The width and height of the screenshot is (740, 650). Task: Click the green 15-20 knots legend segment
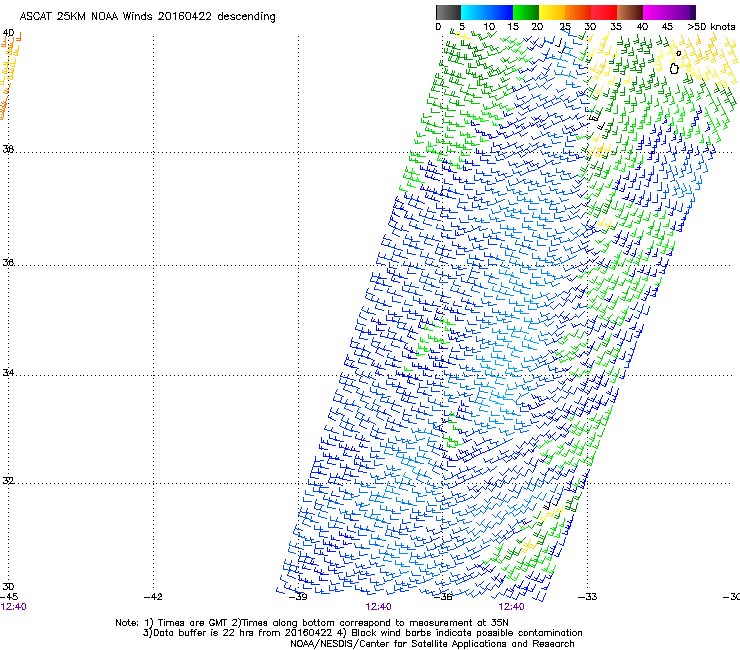(526, 12)
